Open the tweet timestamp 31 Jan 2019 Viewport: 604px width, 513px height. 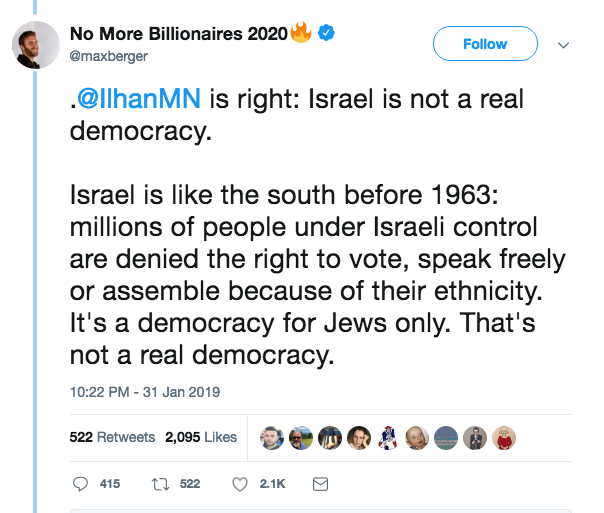[x=144, y=392]
